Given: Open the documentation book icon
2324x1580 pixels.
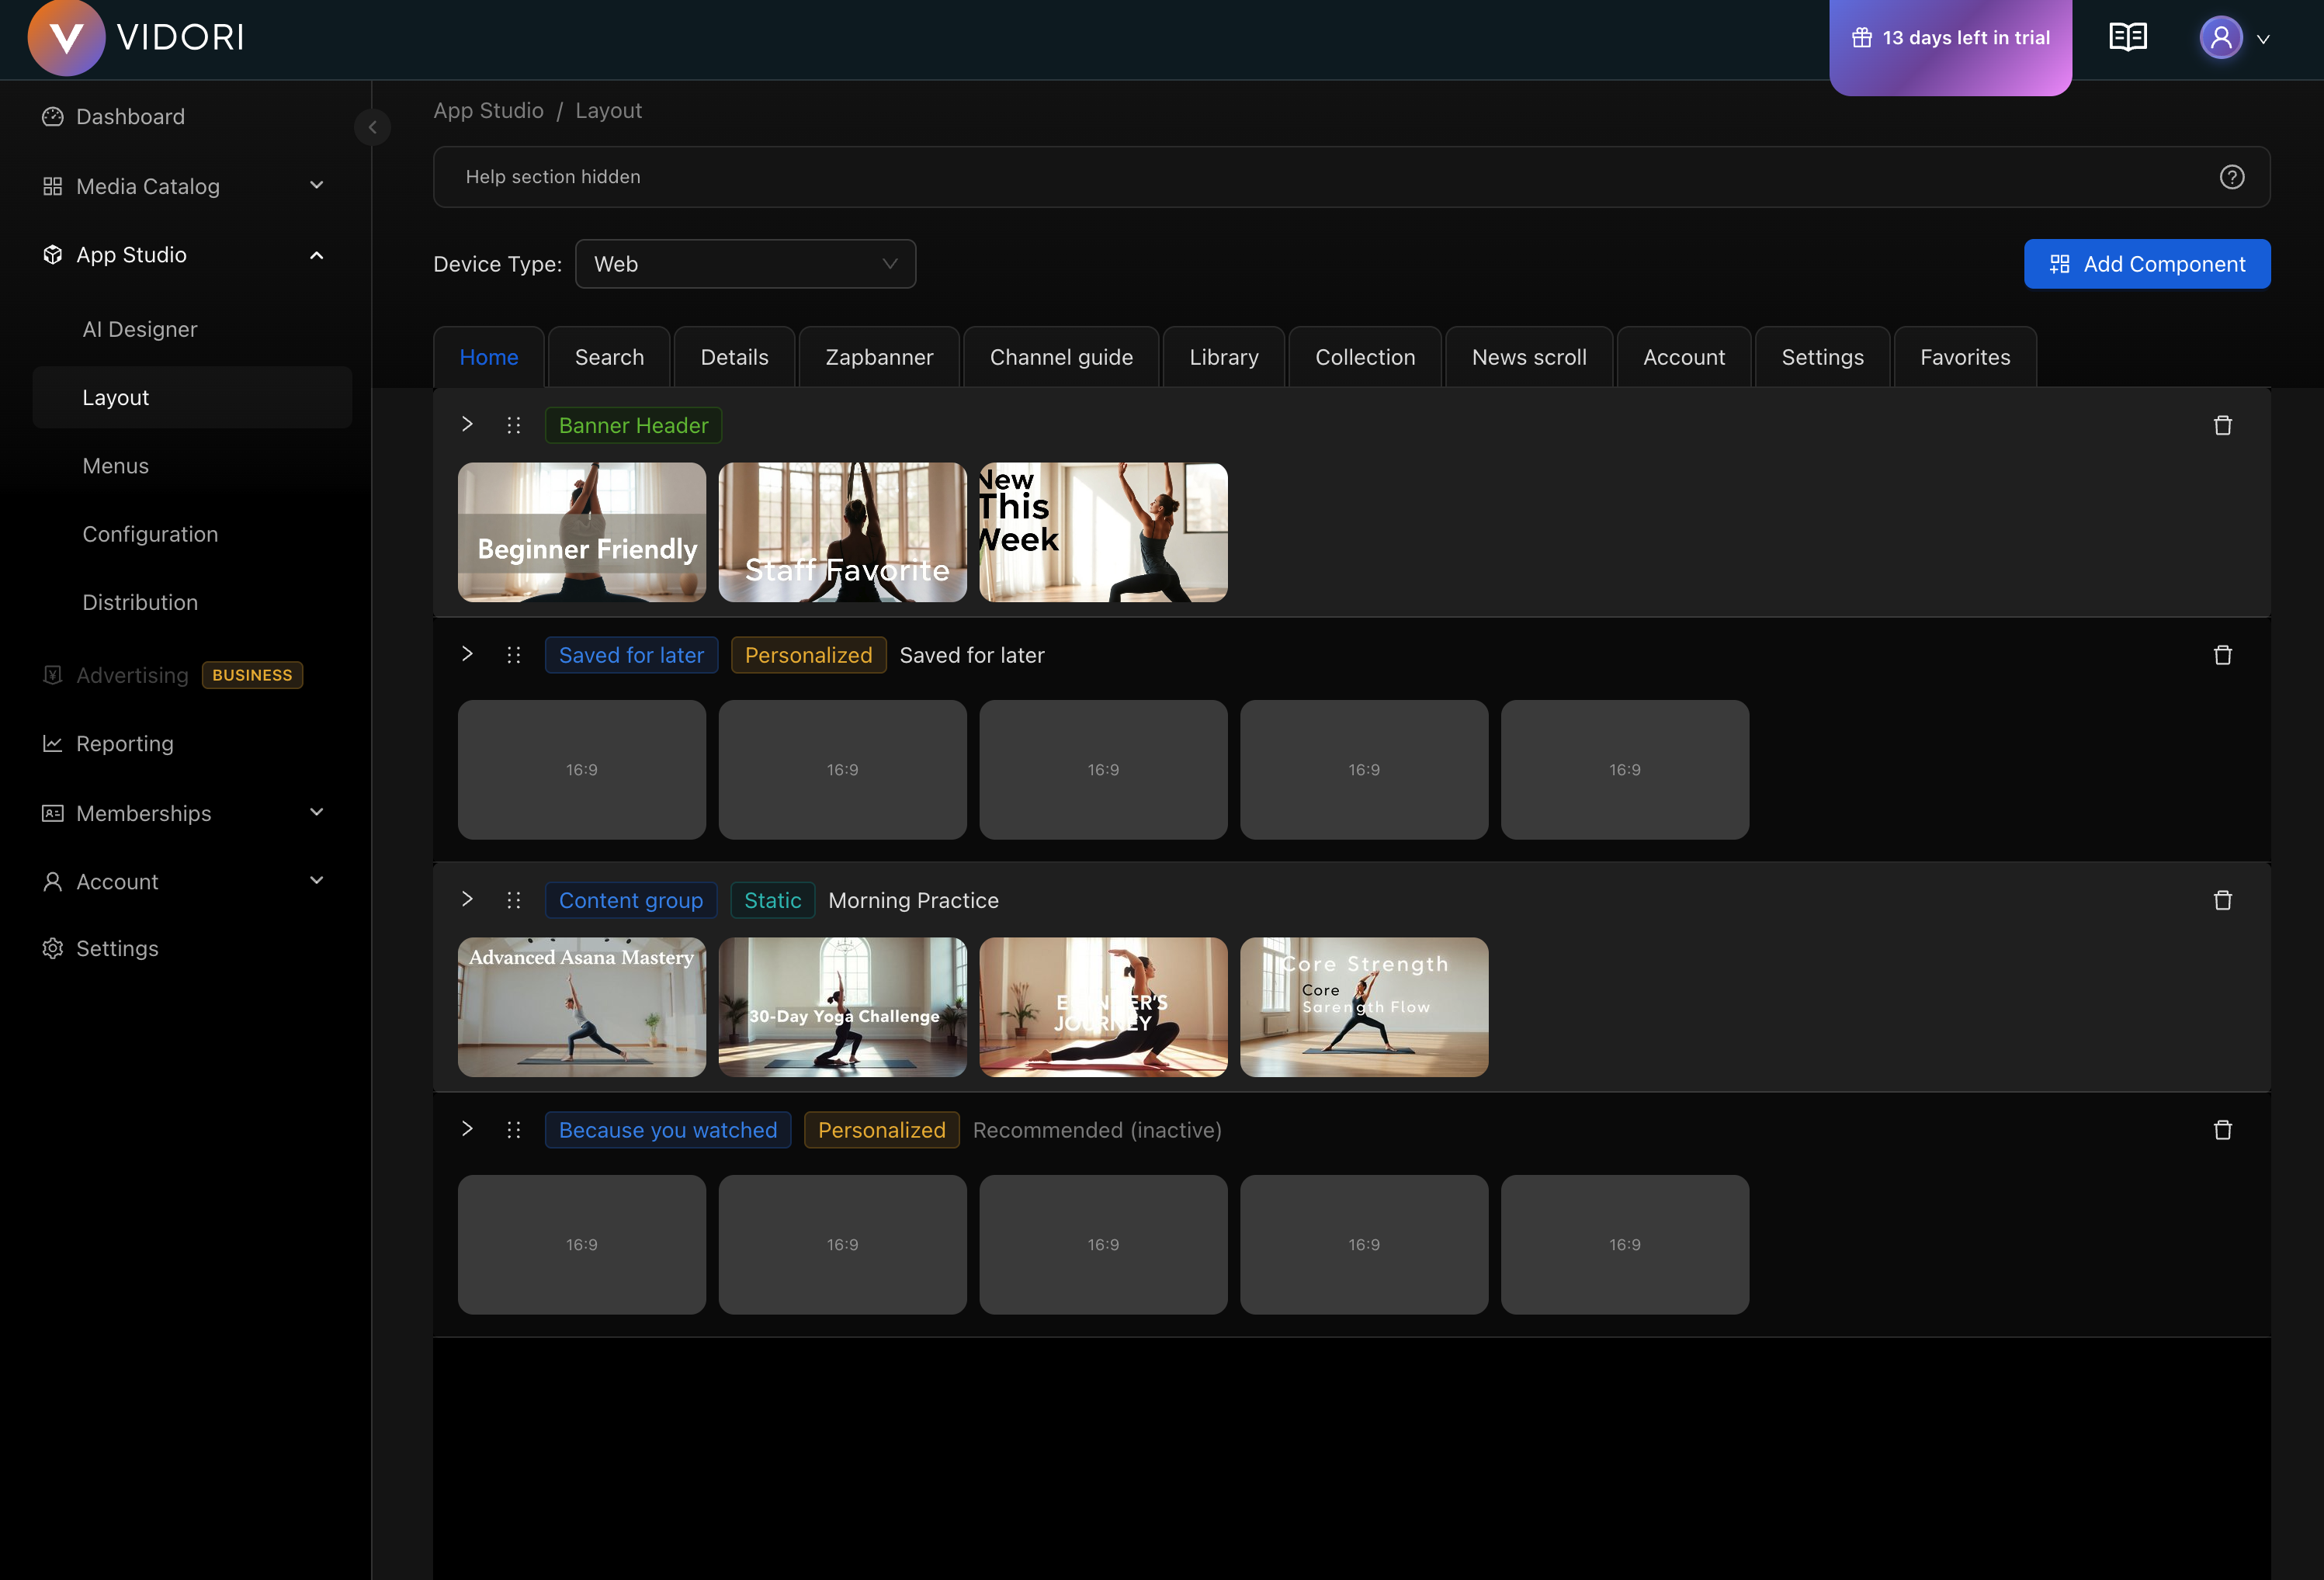Looking at the screenshot, I should point(2128,37).
